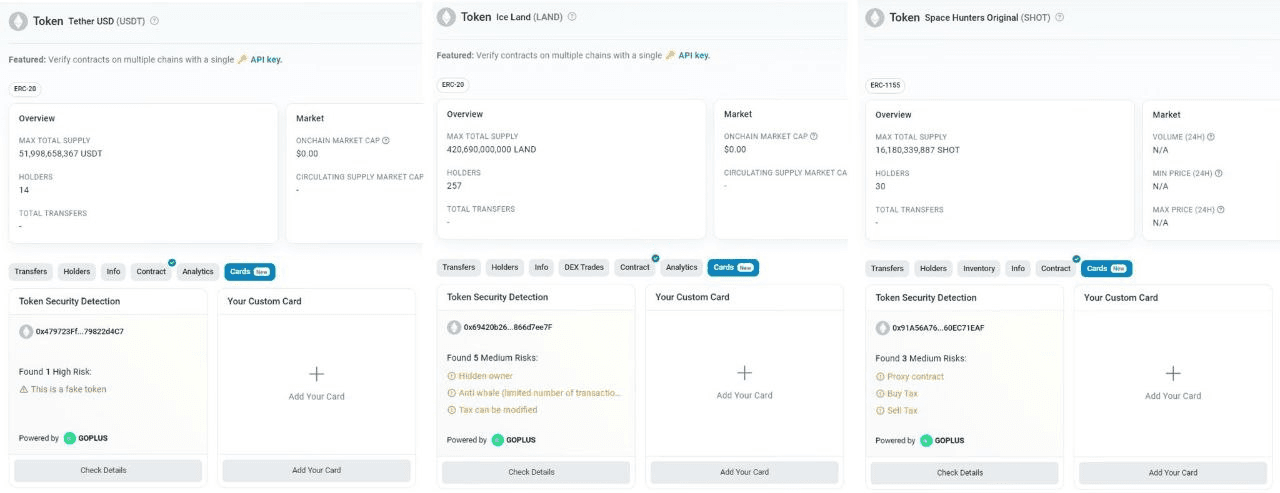The image size is (1280, 493).
Task: Click the '420,690,000,000 LAND' supply value
Action: tap(491, 149)
